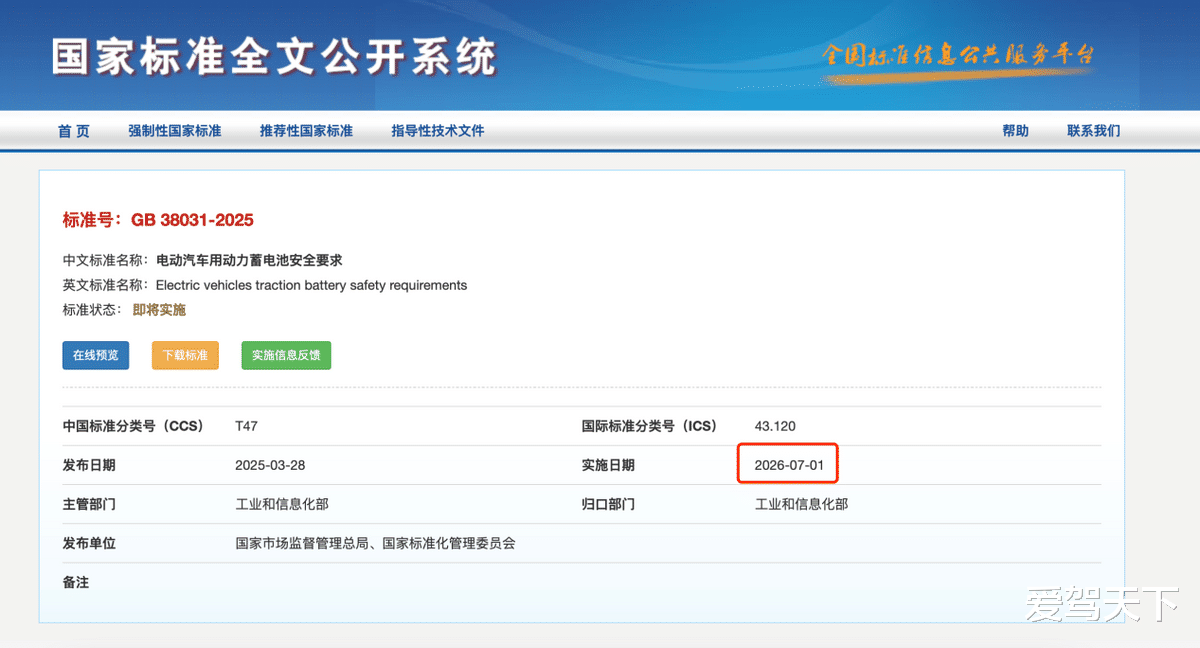Click the English name Electric vehicles traction battery
1200x648 pixels.
tap(311, 285)
